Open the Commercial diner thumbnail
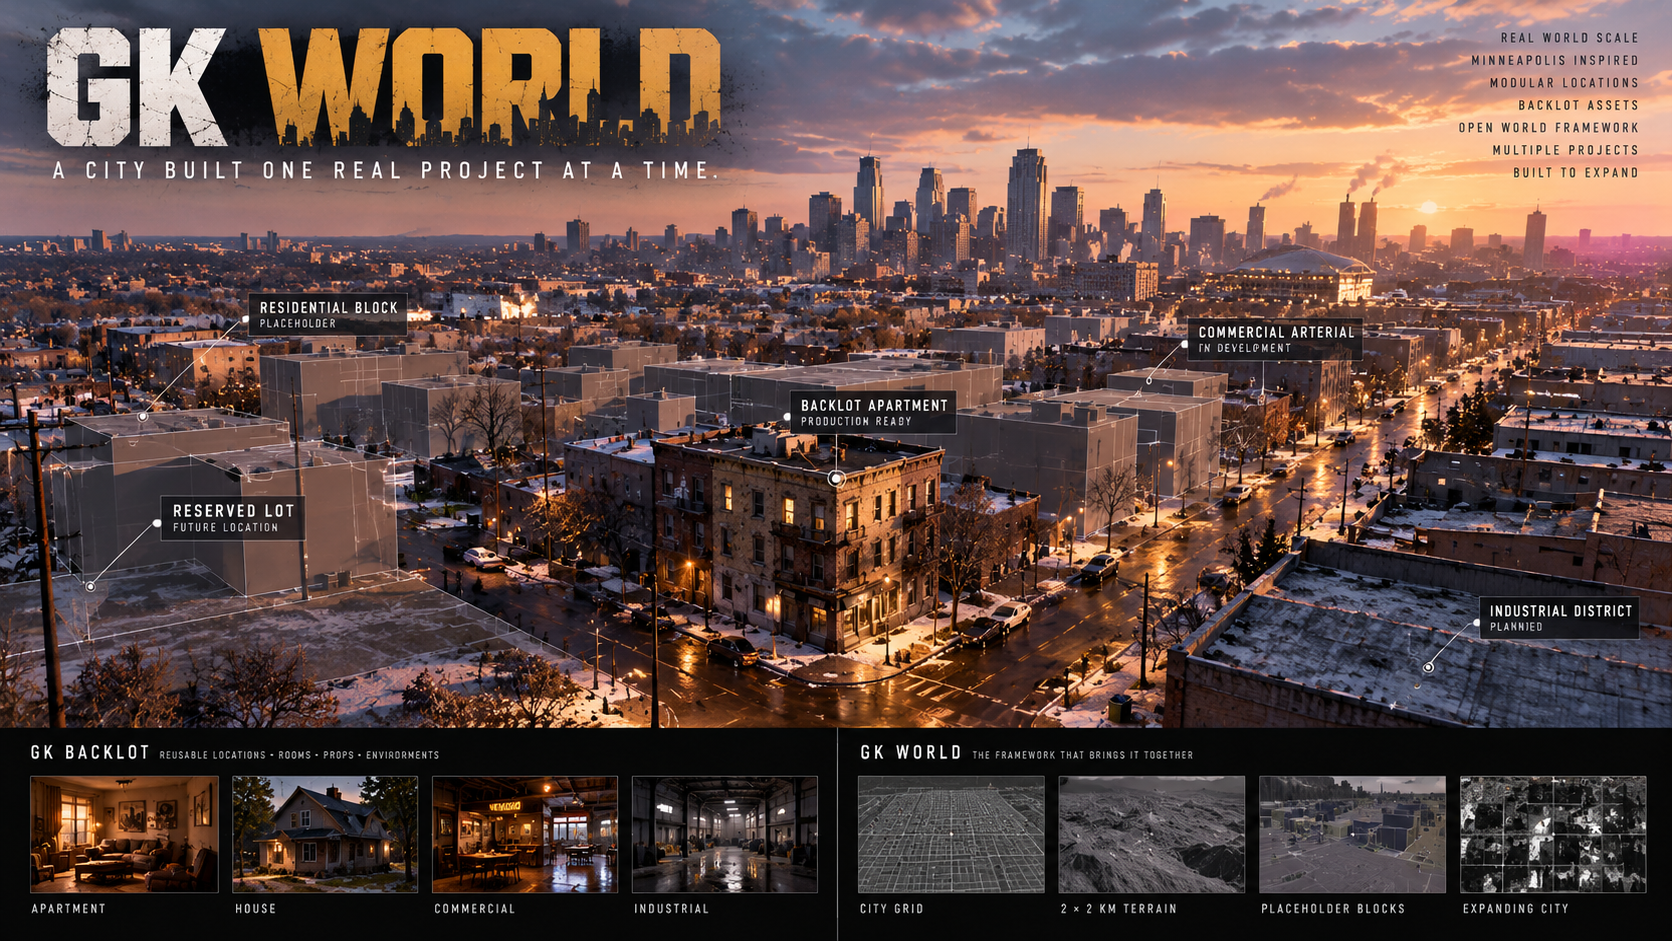1672x941 pixels. pyautogui.click(x=525, y=834)
